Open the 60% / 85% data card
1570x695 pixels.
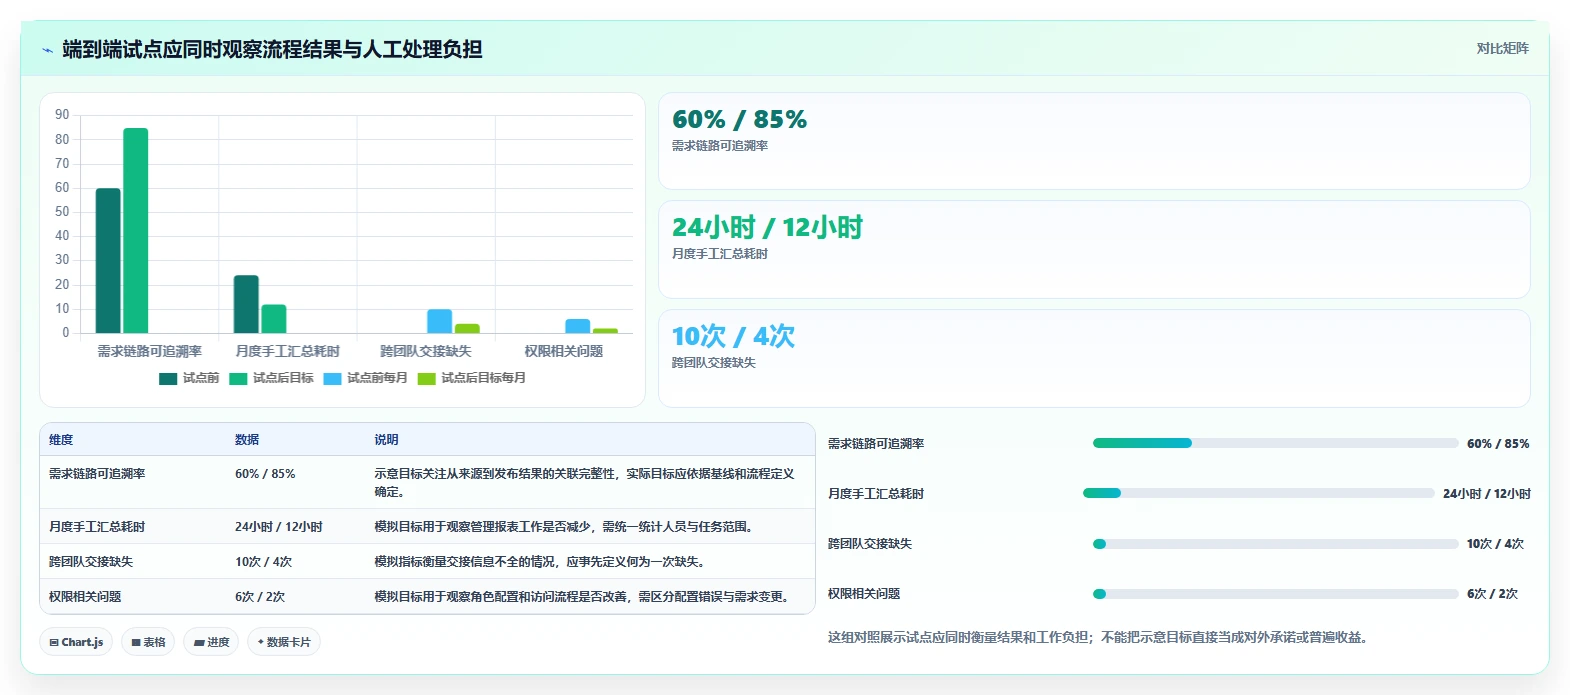tap(1094, 141)
